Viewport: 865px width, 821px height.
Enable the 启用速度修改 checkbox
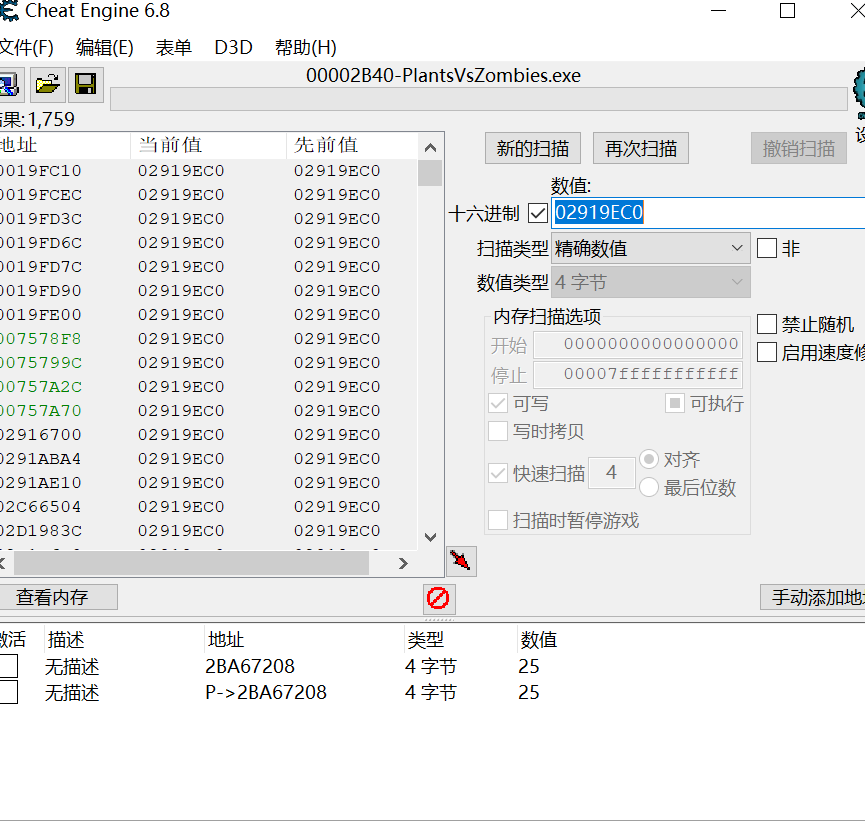tap(767, 352)
